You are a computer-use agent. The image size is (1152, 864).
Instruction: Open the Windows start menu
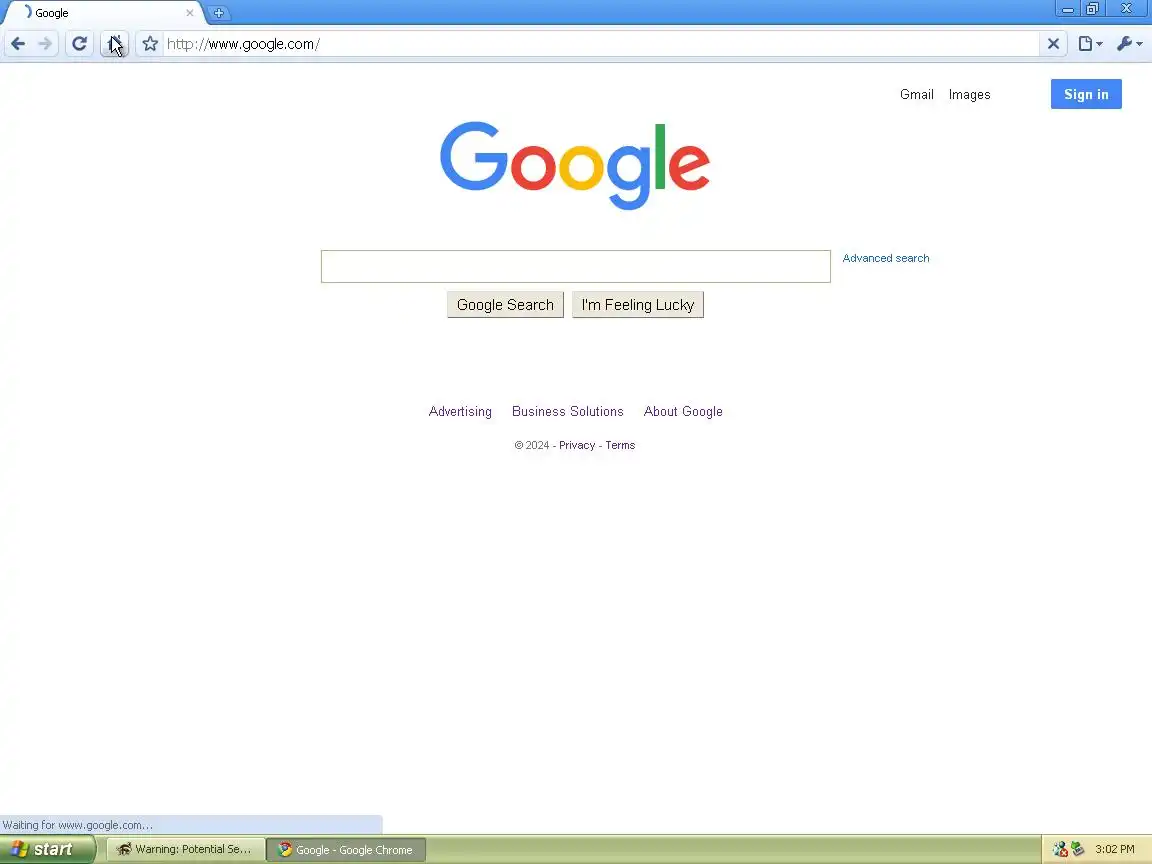pos(47,849)
